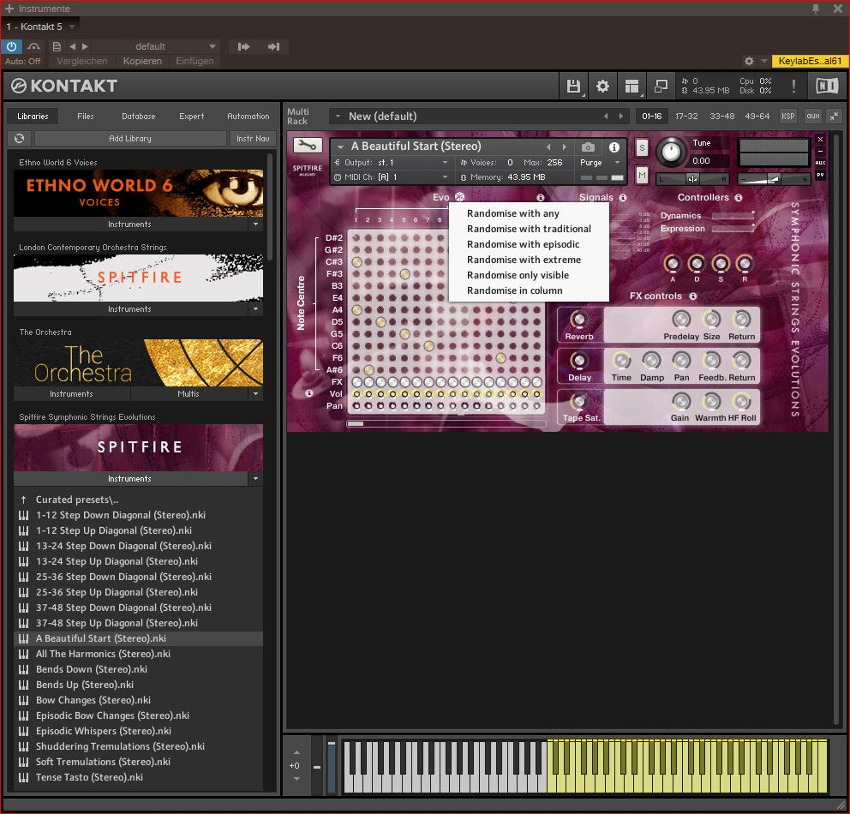Switch to the Files tab
Viewport: 850px width, 814px height.
pos(85,116)
